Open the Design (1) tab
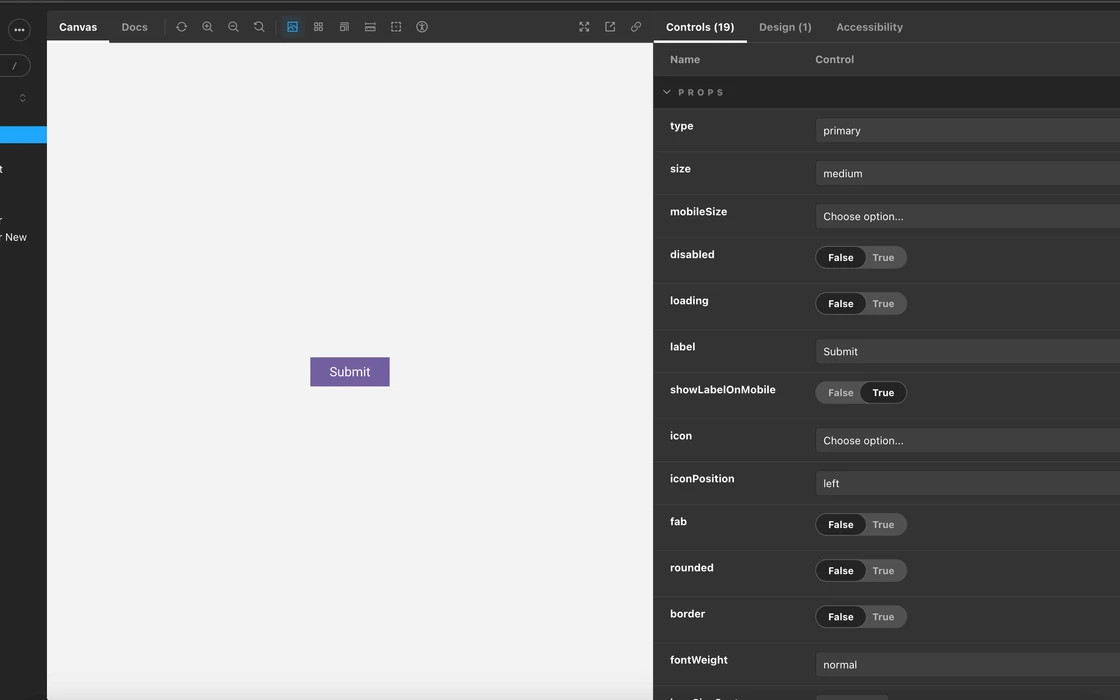The width and height of the screenshot is (1120, 700). (x=785, y=27)
